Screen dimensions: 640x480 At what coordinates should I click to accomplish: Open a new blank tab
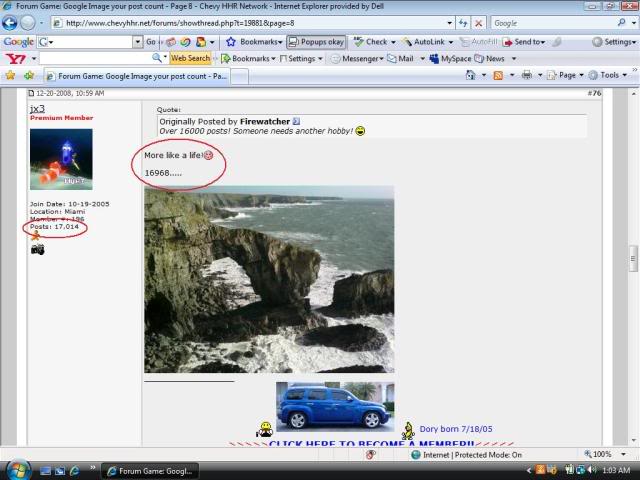coord(240,76)
